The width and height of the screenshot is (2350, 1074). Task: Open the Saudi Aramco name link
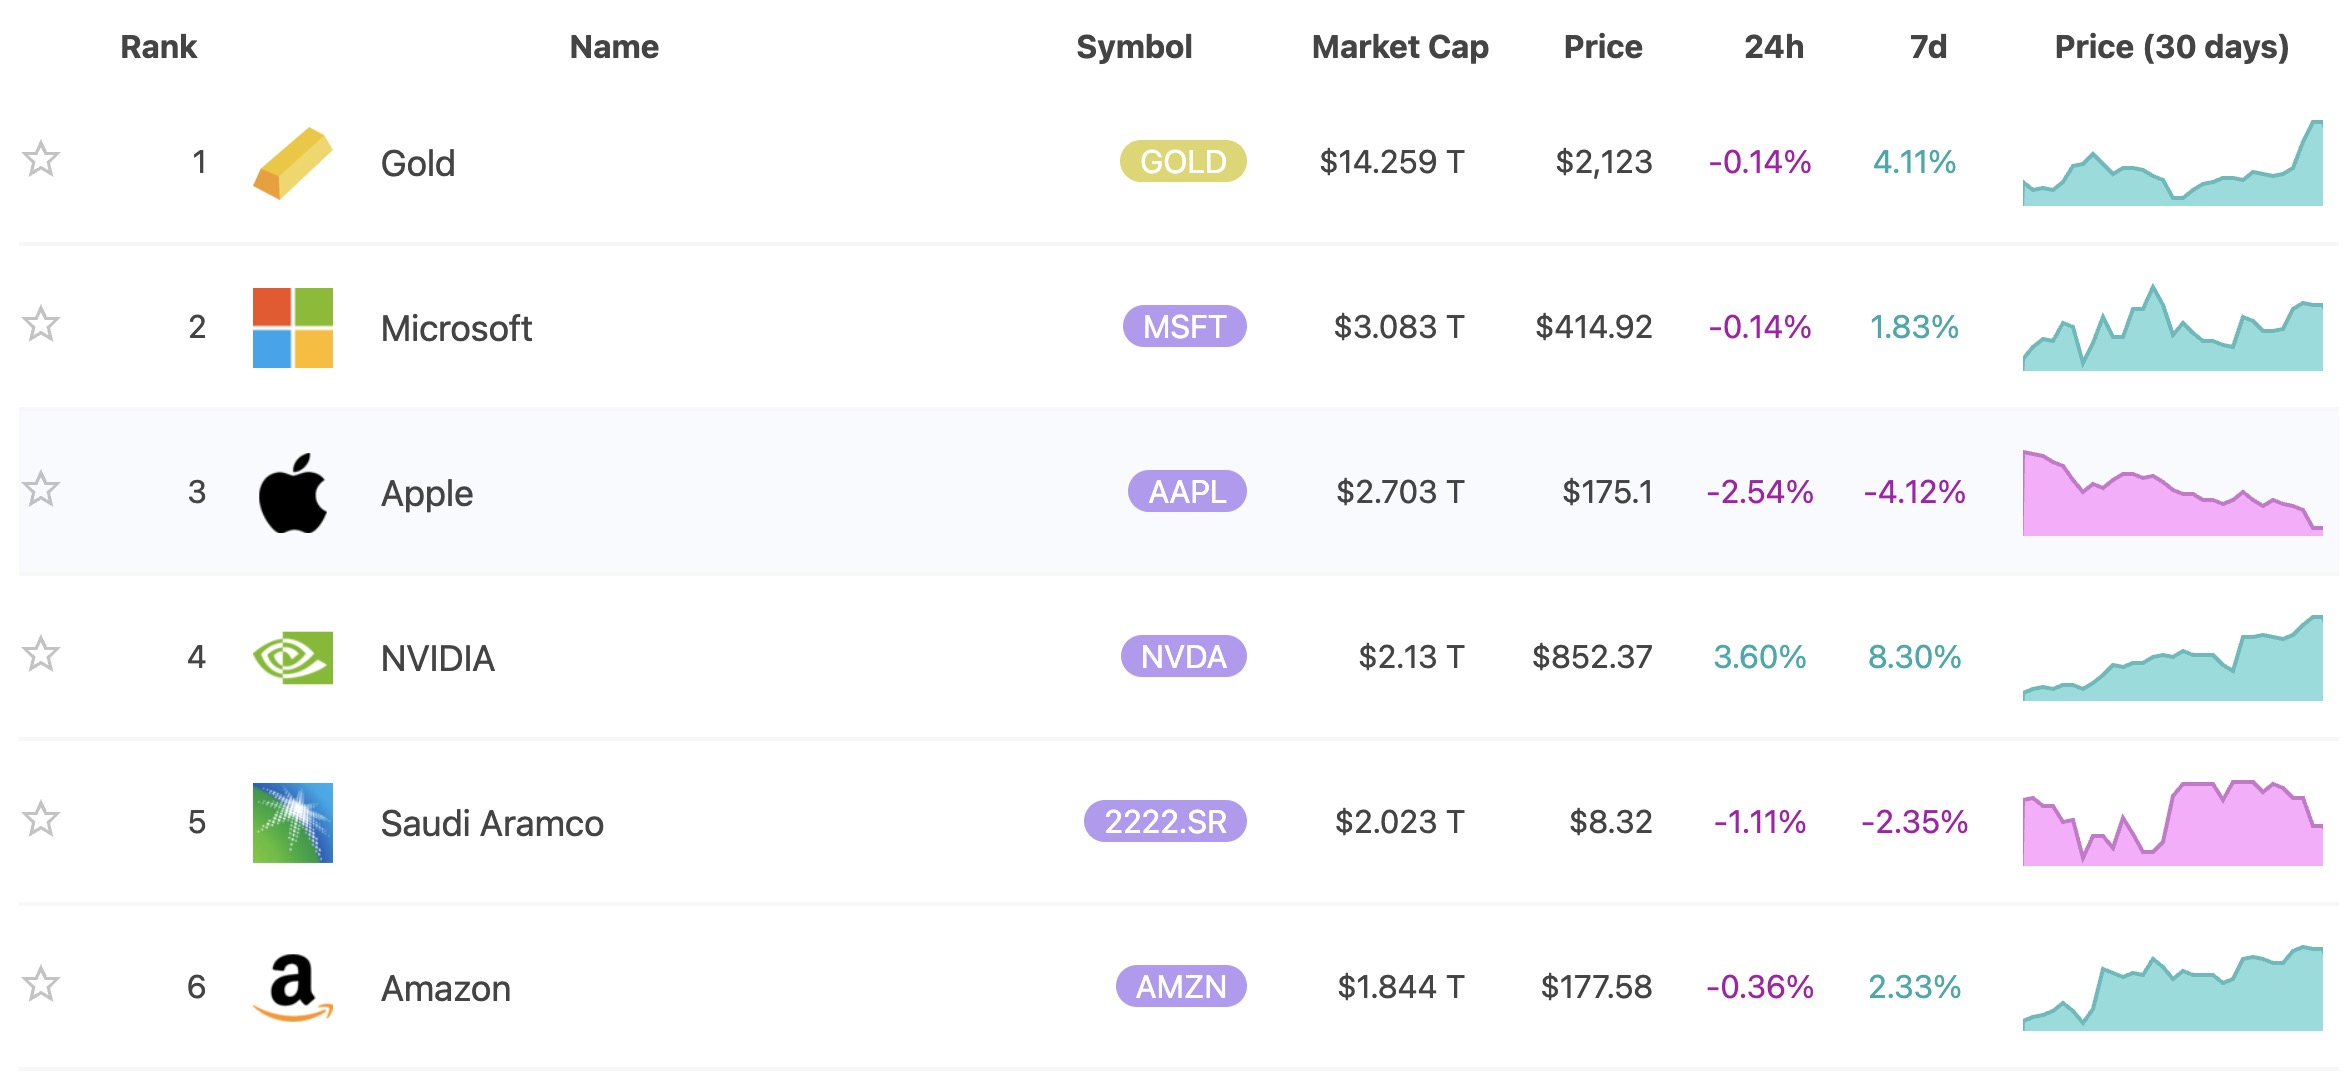coord(492,824)
